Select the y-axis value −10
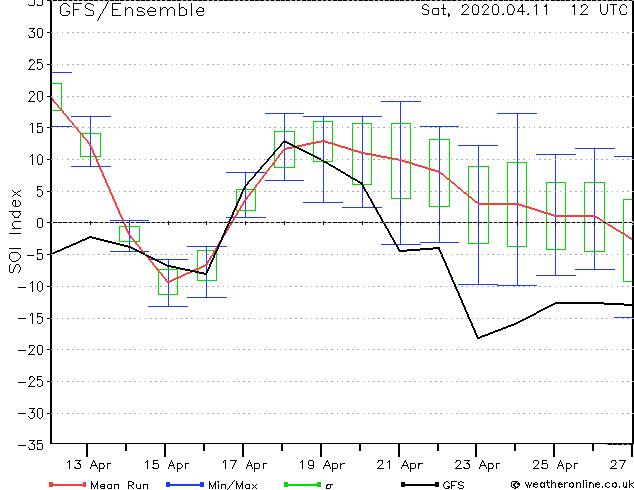This screenshot has width=634, height=490. [x=31, y=287]
